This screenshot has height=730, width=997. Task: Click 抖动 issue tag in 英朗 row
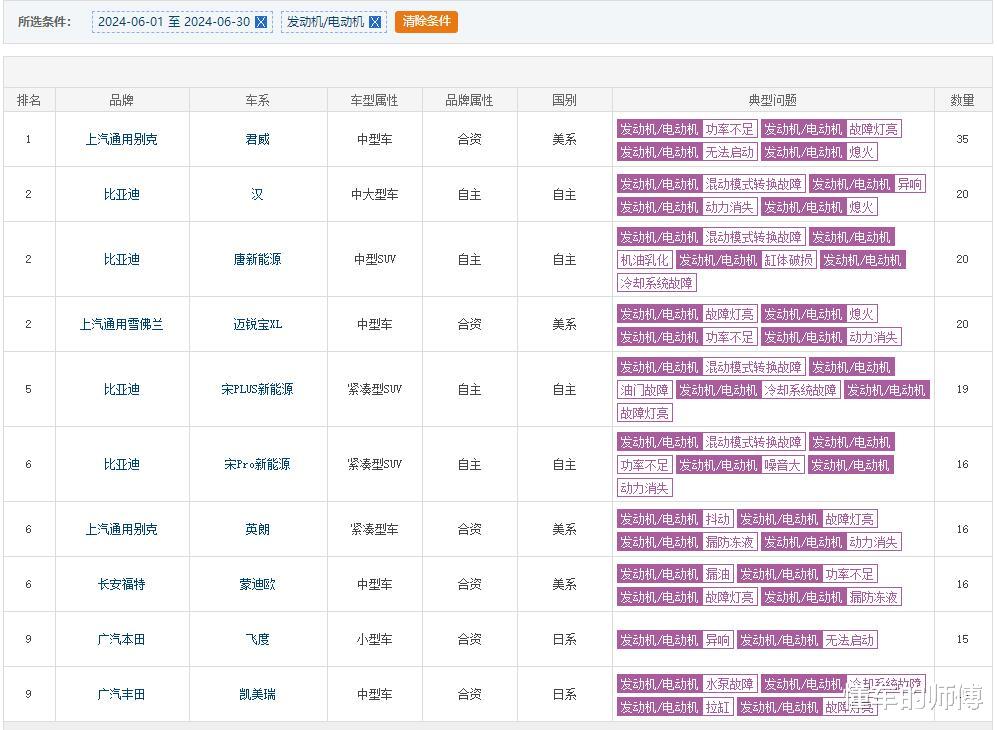coord(717,519)
